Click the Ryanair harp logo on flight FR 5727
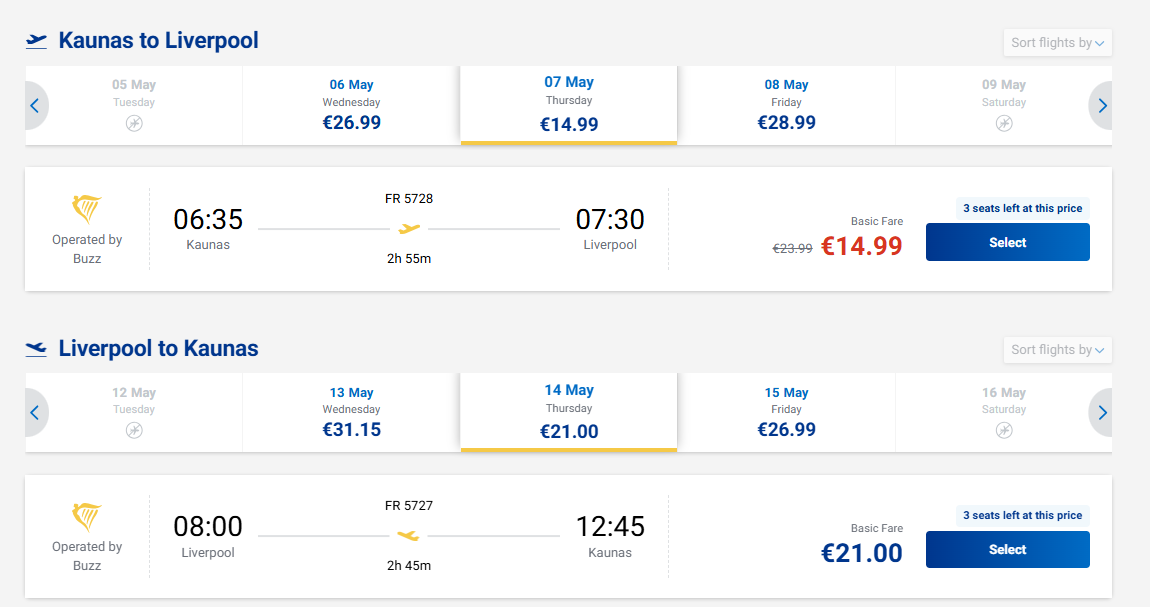This screenshot has width=1150, height=607. [87, 517]
